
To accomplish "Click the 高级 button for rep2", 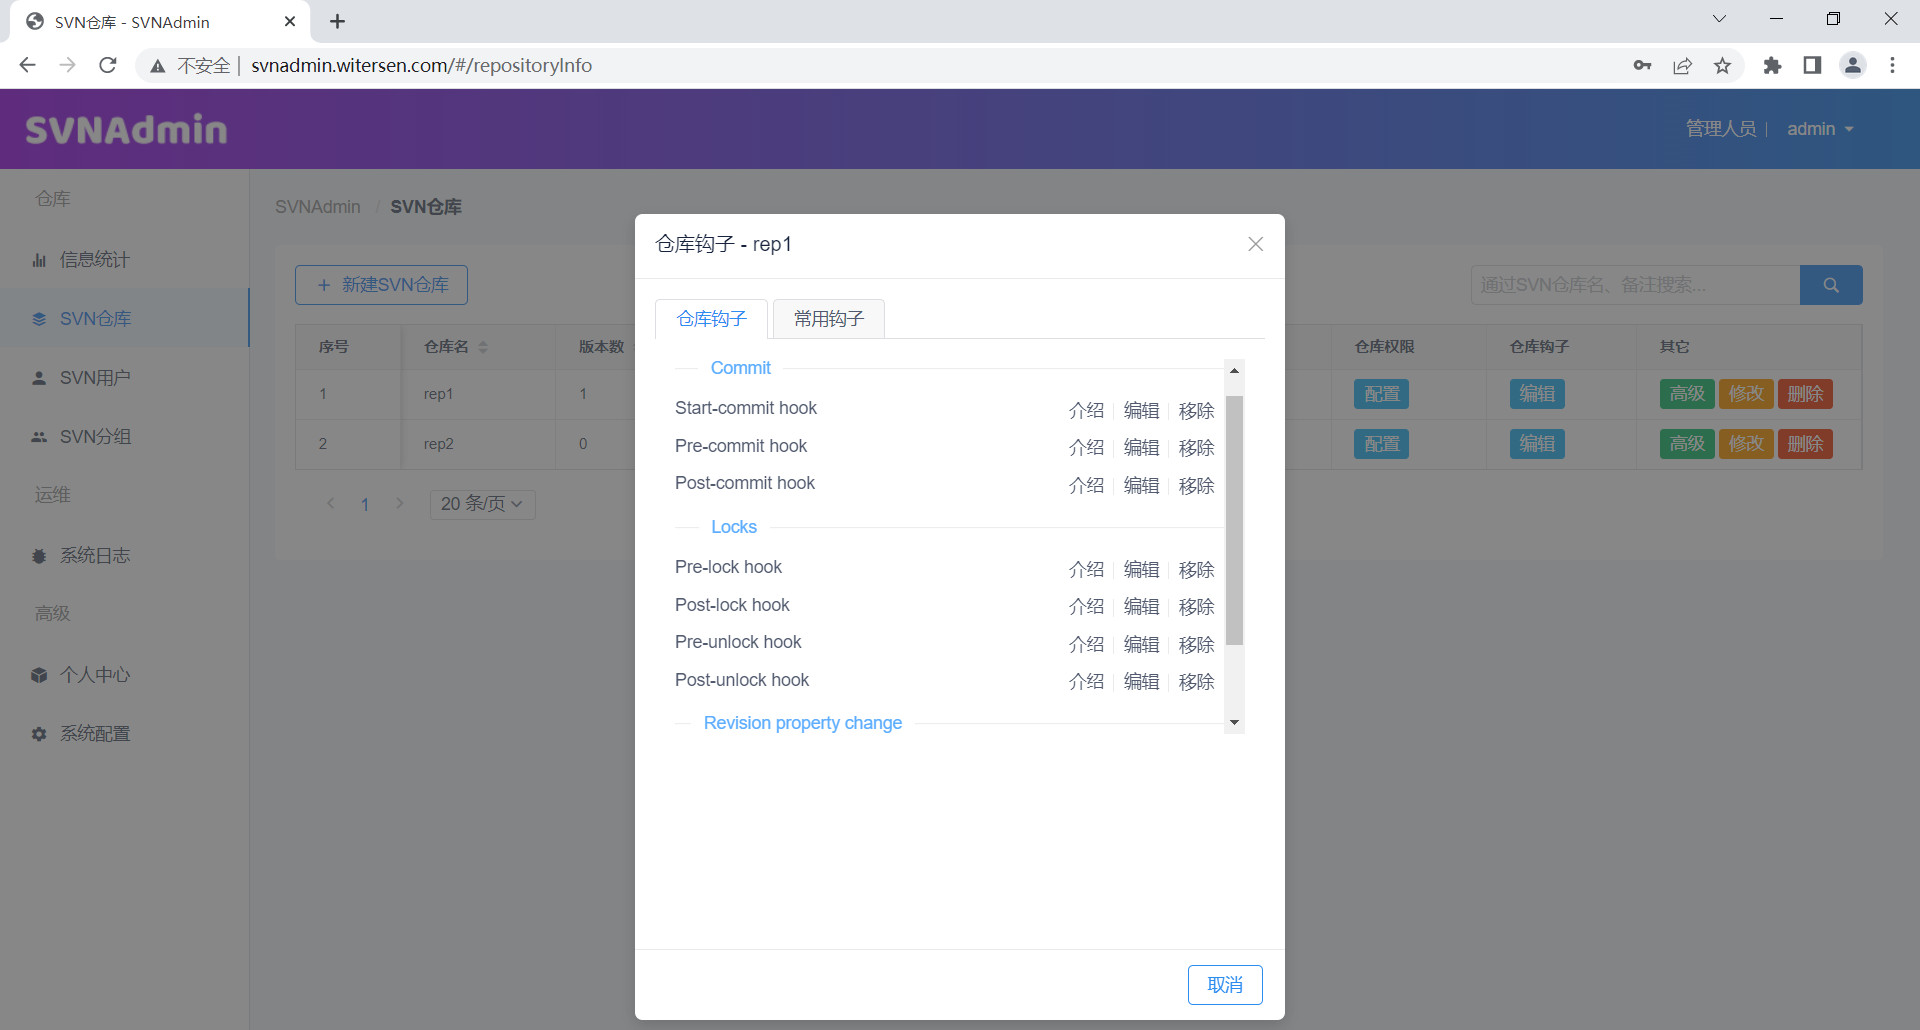I will (x=1687, y=444).
